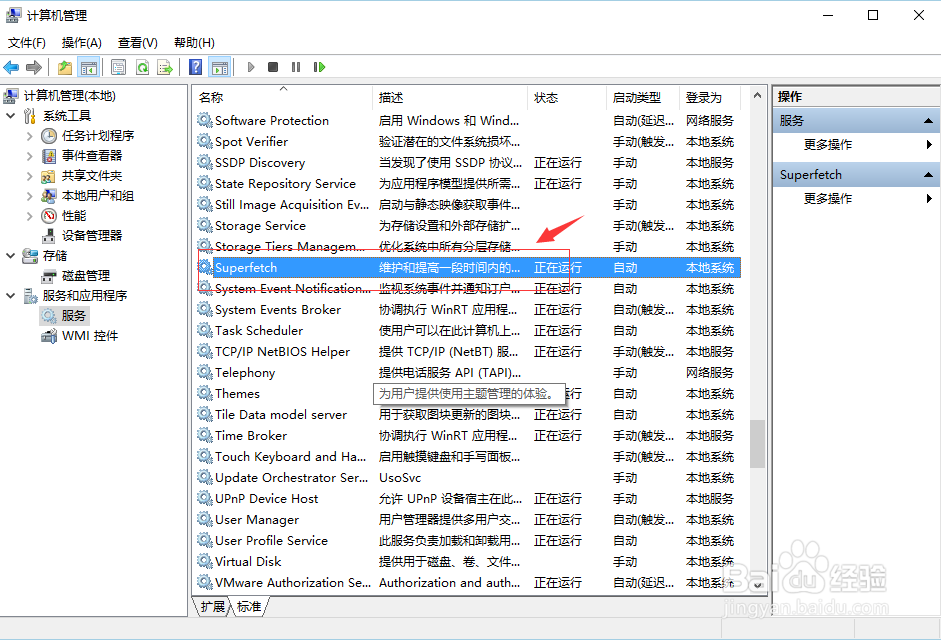Click the 设备管理器 entry
Image resolution: width=941 pixels, height=640 pixels.
[92, 235]
